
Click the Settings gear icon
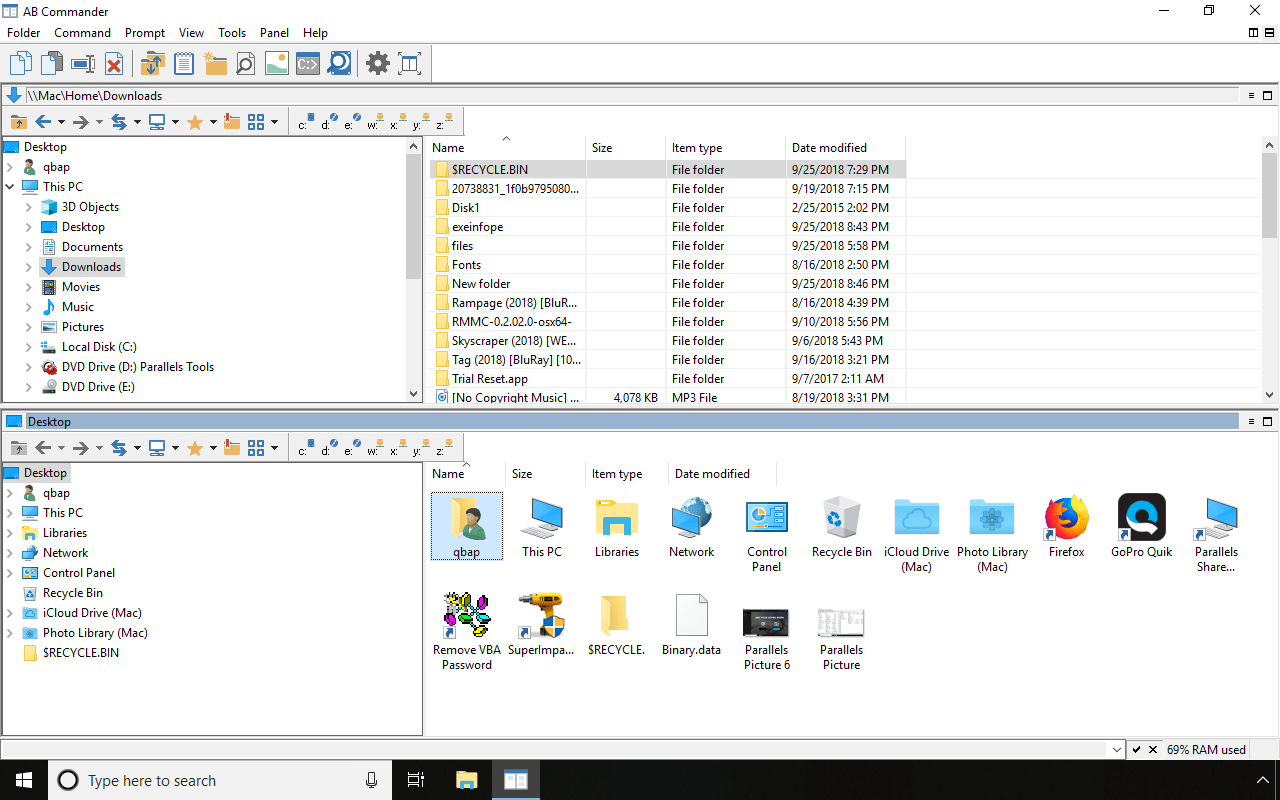click(377, 63)
